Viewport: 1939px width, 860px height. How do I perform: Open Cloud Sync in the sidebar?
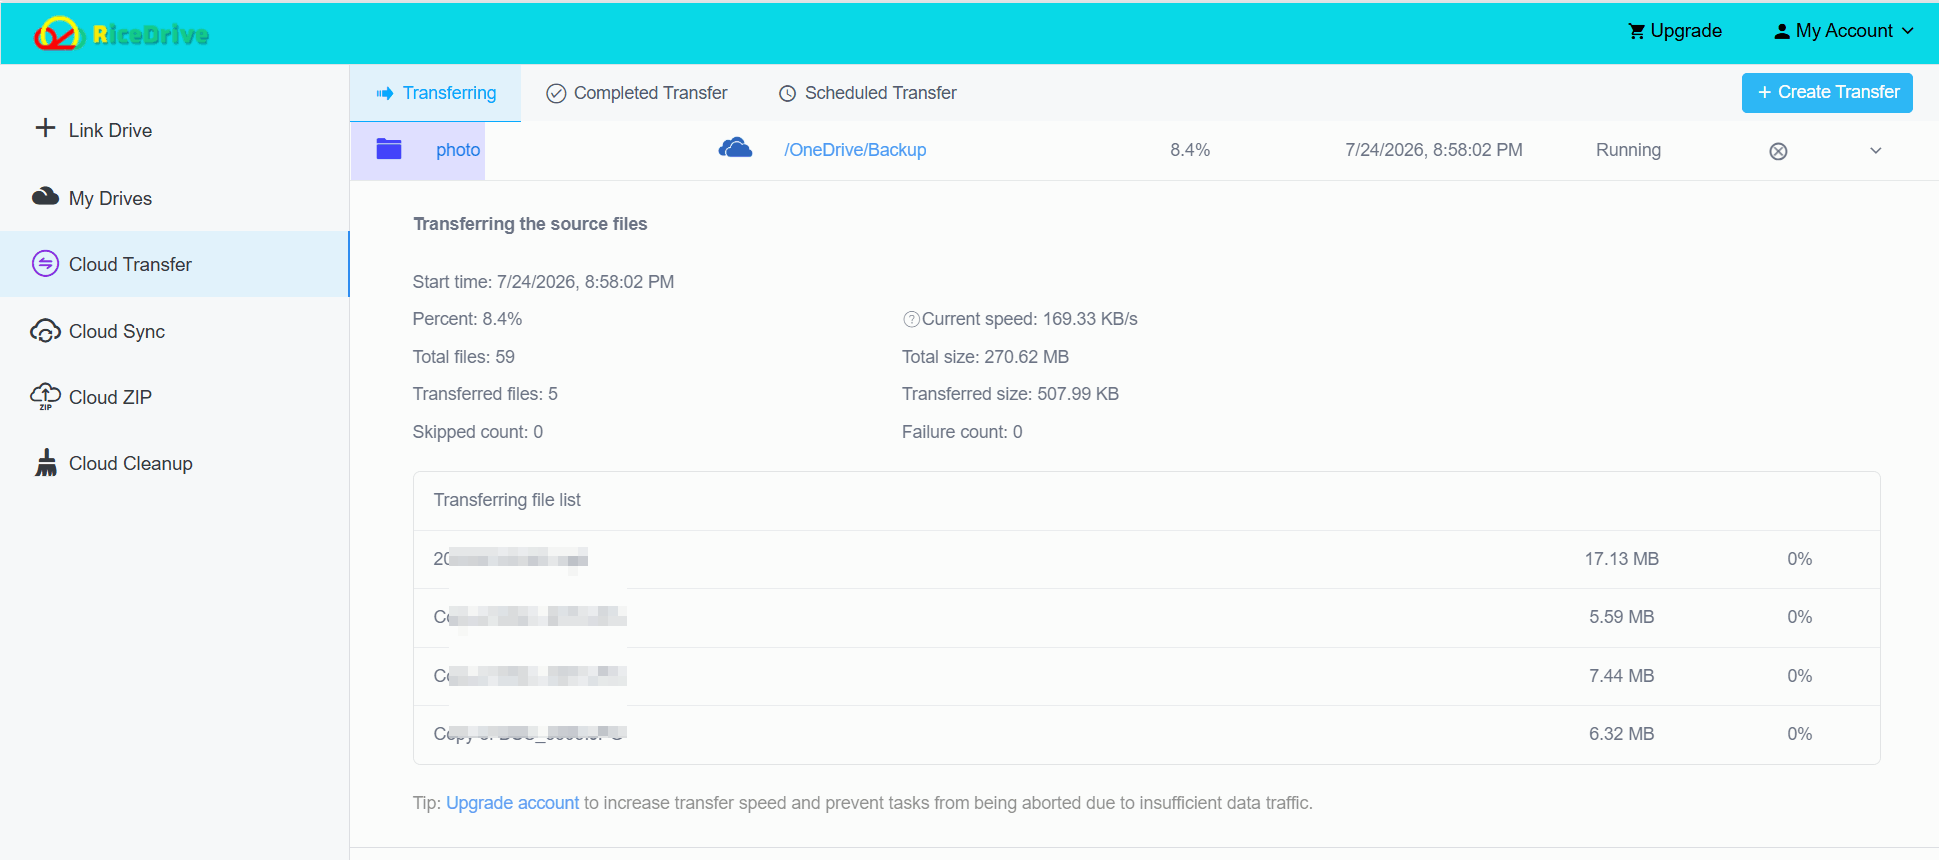175,331
